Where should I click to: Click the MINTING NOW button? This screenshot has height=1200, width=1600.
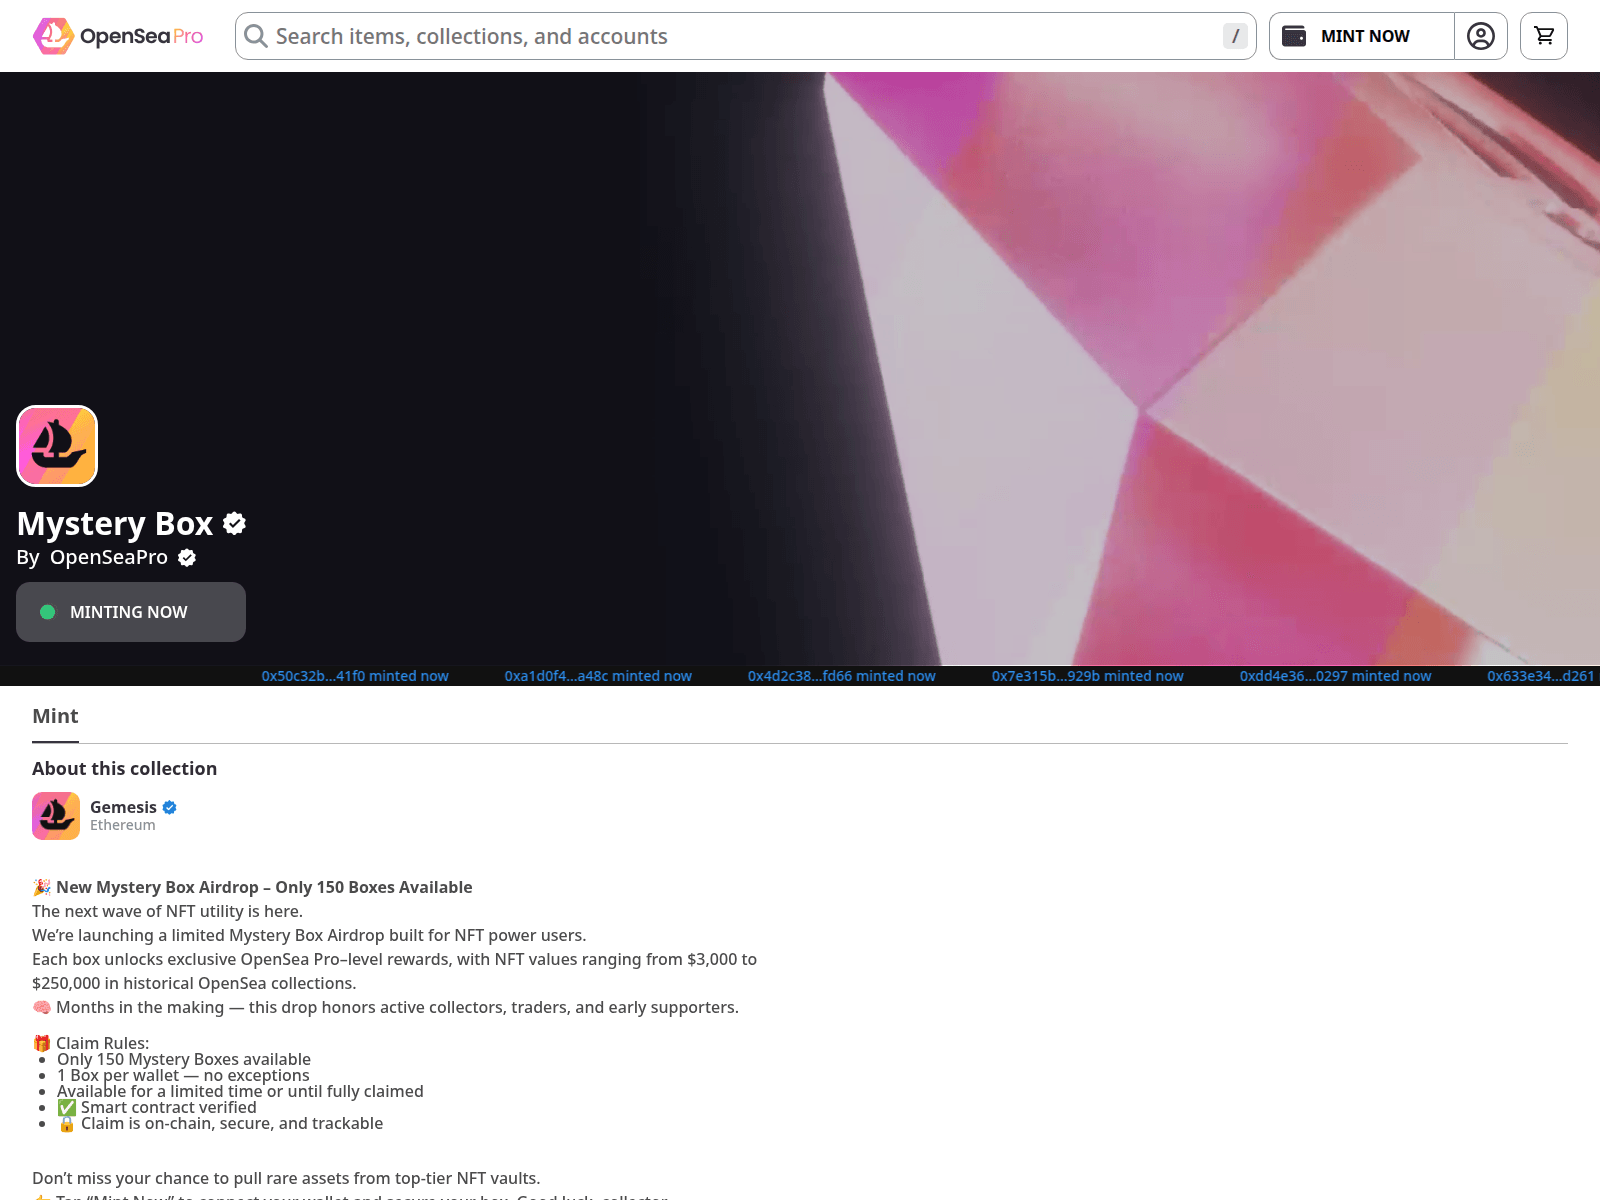(131, 612)
